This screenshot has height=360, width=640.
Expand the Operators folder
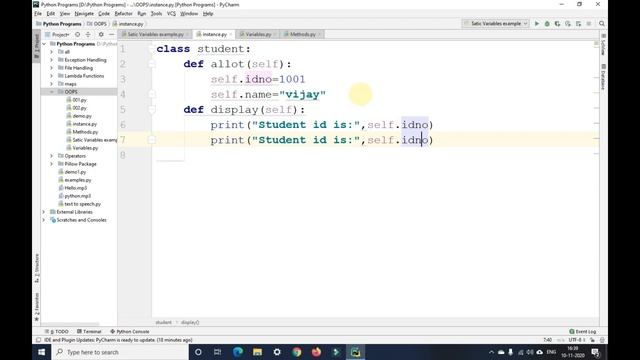pos(51,156)
